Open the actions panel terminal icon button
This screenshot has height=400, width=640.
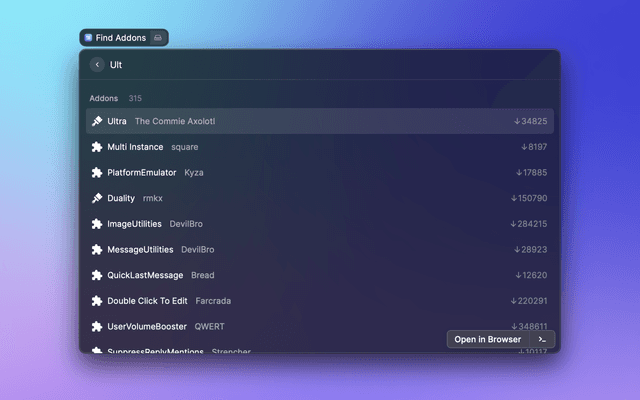click(542, 339)
